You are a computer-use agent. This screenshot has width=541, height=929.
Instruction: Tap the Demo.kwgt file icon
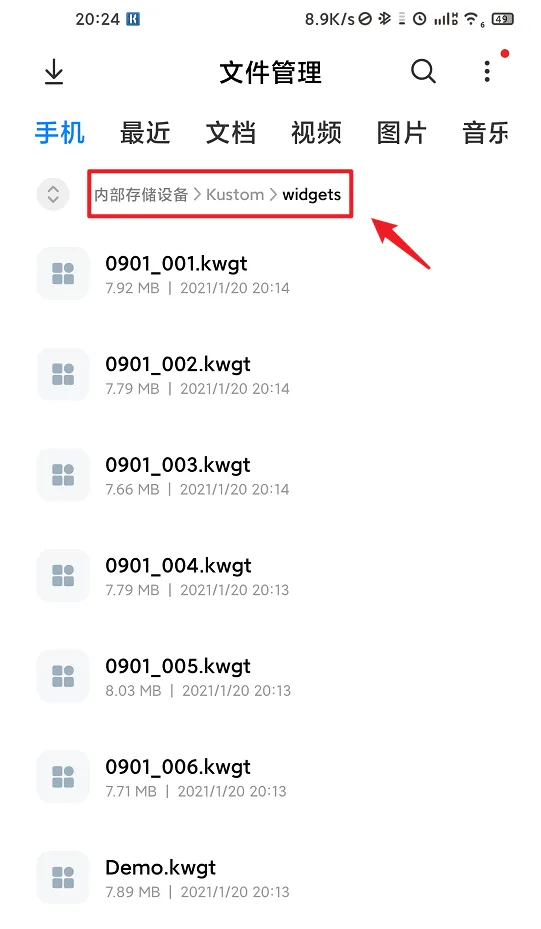coord(63,877)
